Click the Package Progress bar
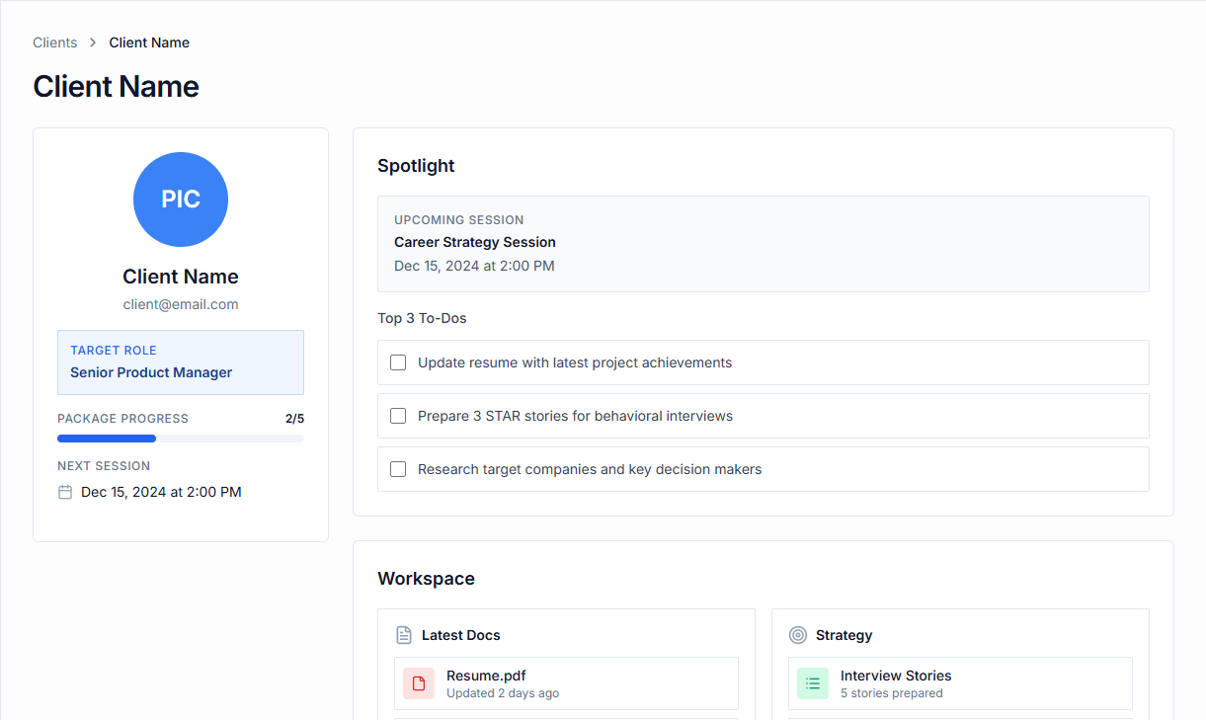The width and height of the screenshot is (1206, 720). point(180,438)
